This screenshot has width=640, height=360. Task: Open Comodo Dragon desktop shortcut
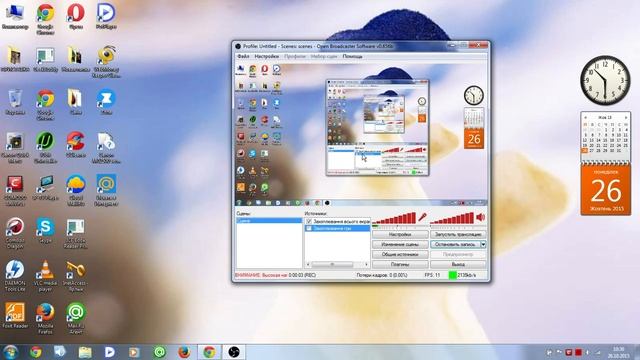tap(15, 233)
